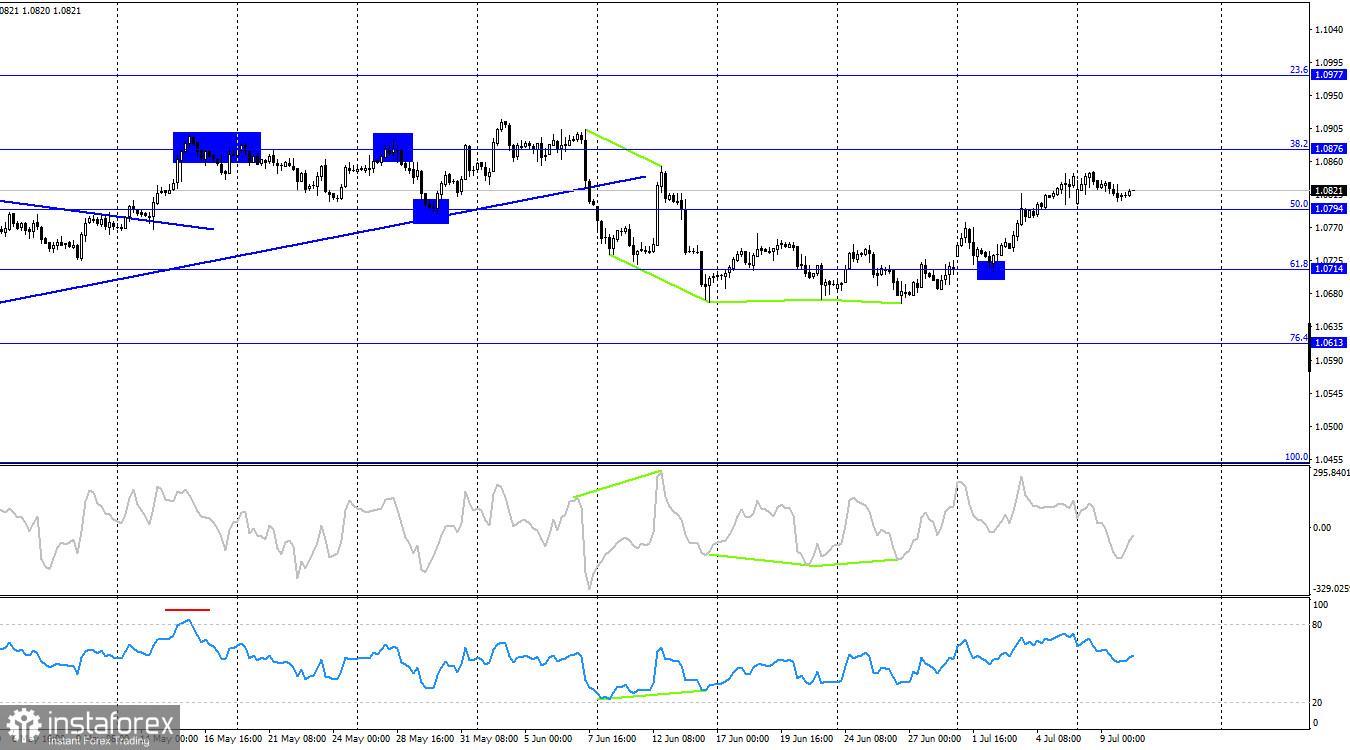Select the 50.0 Fibonacci level label
The width and height of the screenshot is (1350, 750).
click(1298, 203)
